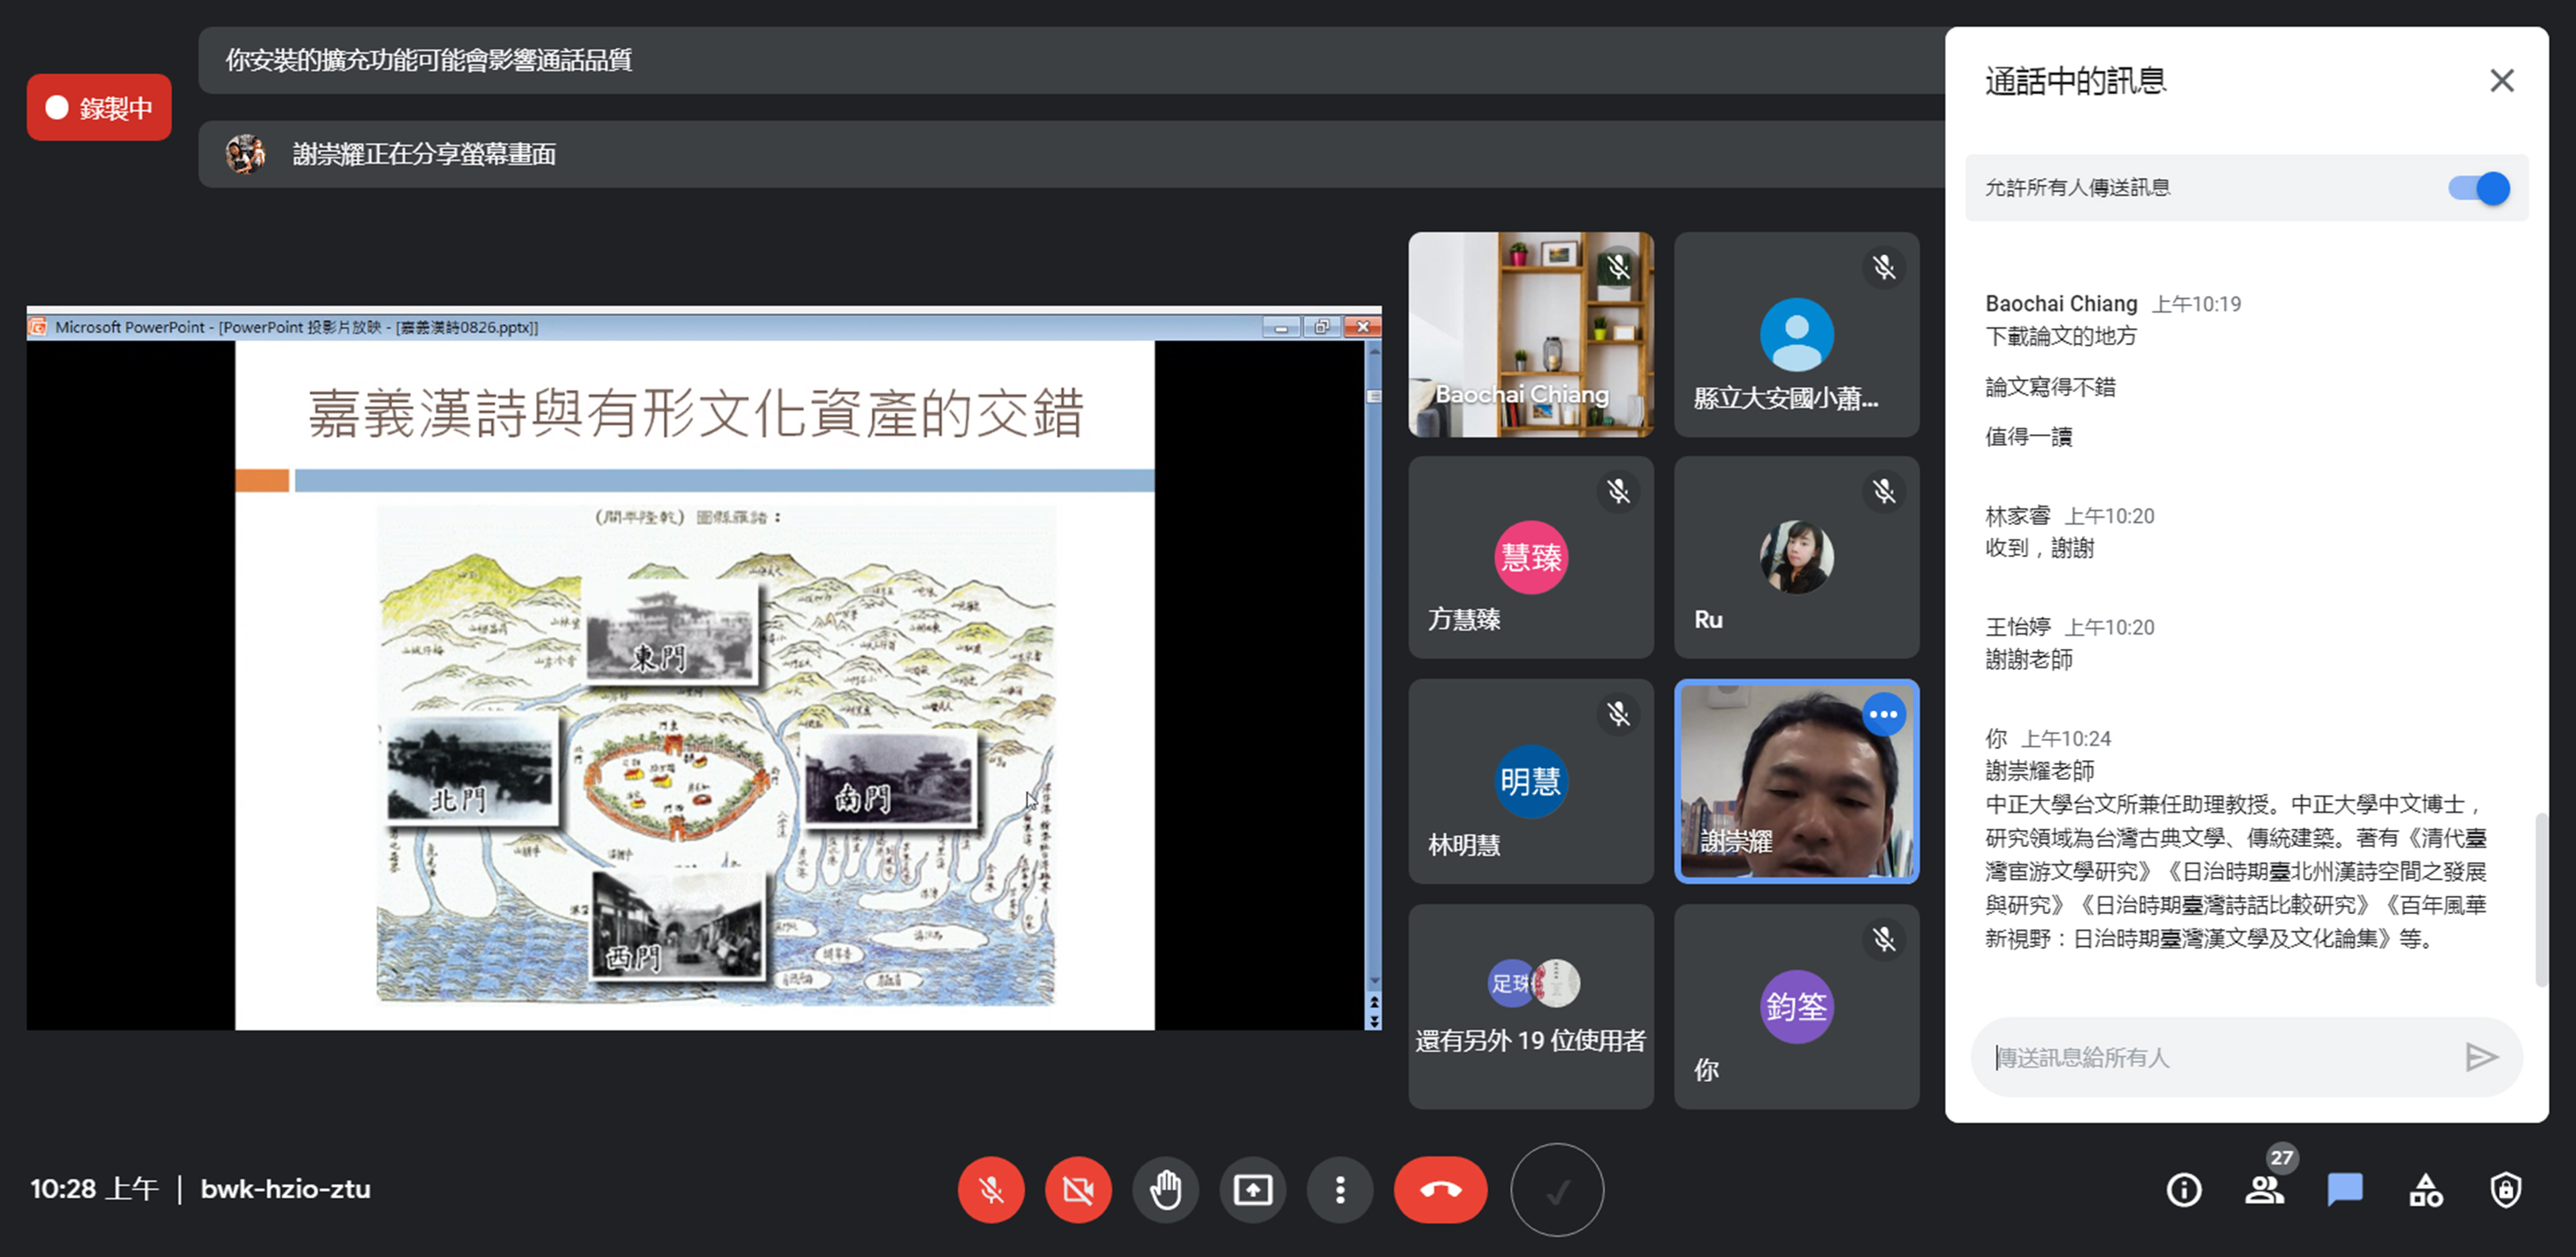Unmute your microphone in the call bar
Image resolution: width=2576 pixels, height=1257 pixels.
point(990,1189)
